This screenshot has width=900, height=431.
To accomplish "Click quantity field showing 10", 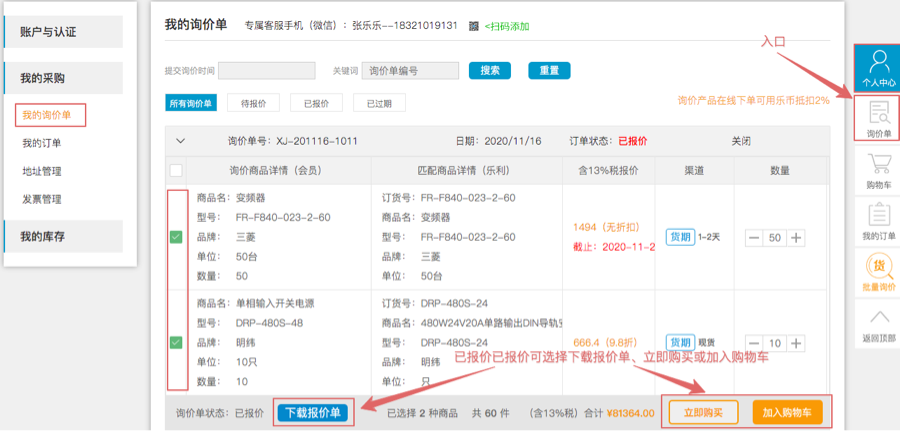I will [x=775, y=343].
